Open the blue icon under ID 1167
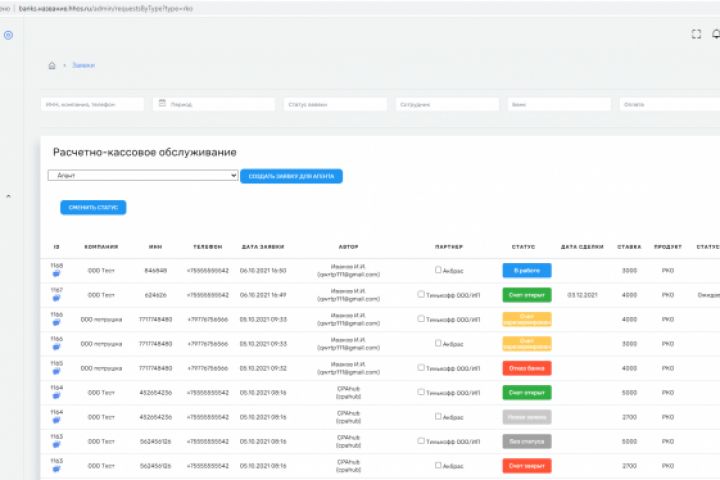The height and width of the screenshot is (480, 720). 56,298
